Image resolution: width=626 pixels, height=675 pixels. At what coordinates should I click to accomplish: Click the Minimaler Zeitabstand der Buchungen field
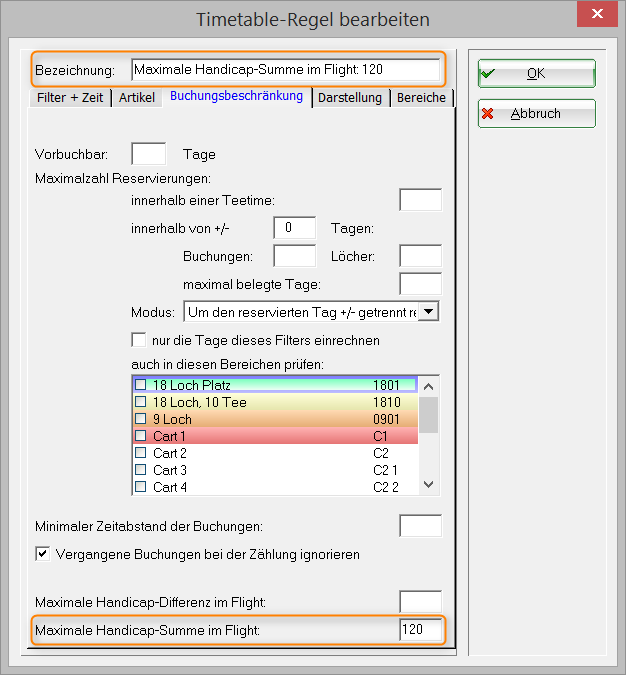pyautogui.click(x=420, y=526)
